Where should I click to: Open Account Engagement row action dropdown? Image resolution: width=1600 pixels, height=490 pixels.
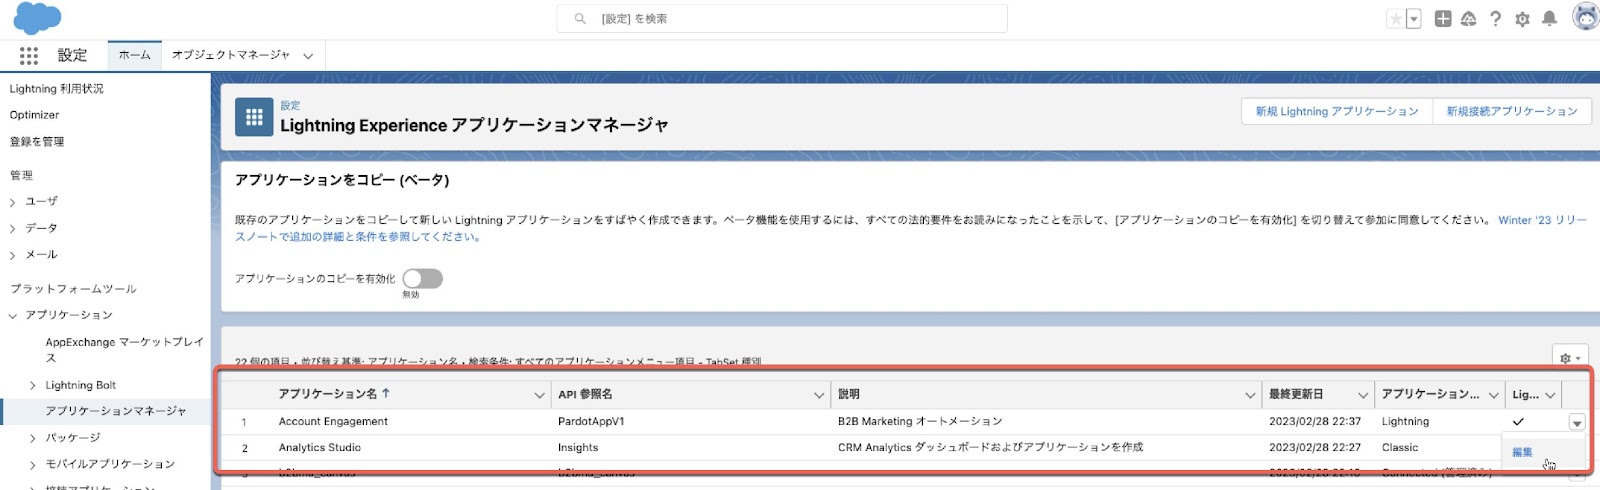coord(1577,423)
